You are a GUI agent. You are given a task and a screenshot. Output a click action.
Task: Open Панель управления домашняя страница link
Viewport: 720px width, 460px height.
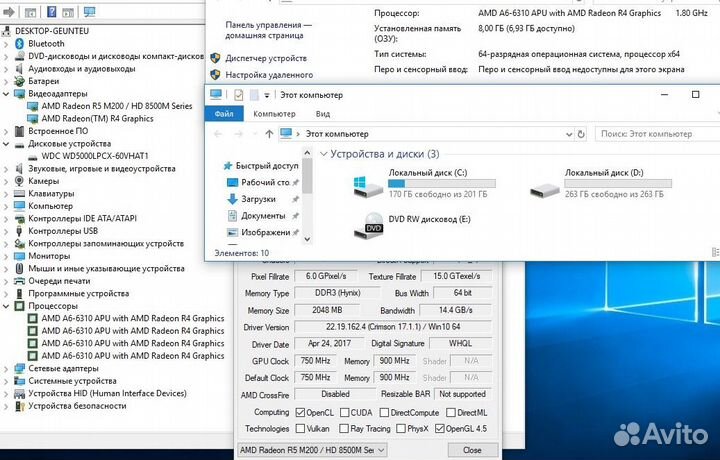[x=268, y=30]
